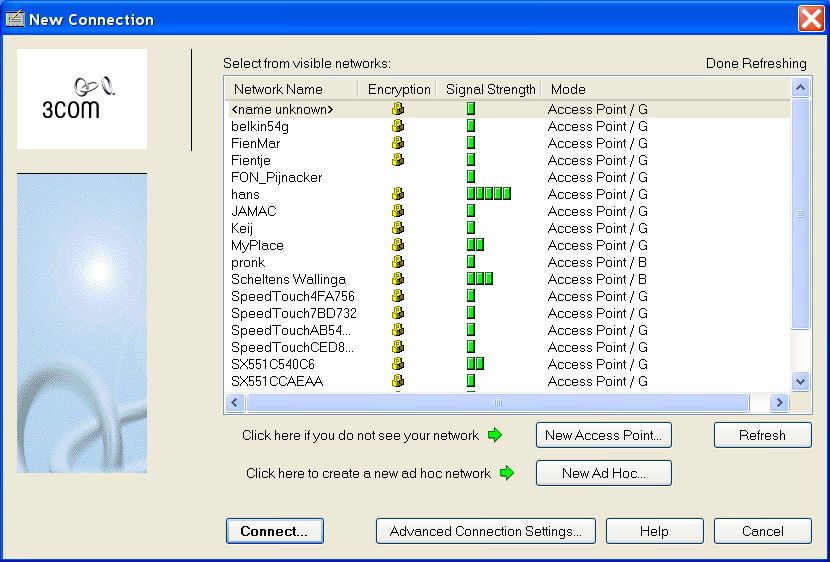This screenshot has width=830, height=562.
Task: Open New Access Point dialog
Action: point(603,435)
